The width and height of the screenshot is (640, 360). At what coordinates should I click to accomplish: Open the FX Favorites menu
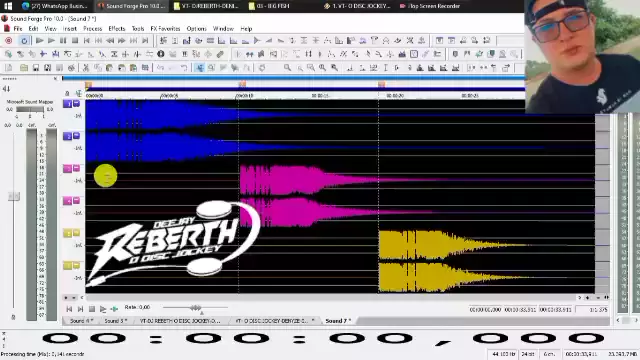pos(165,29)
